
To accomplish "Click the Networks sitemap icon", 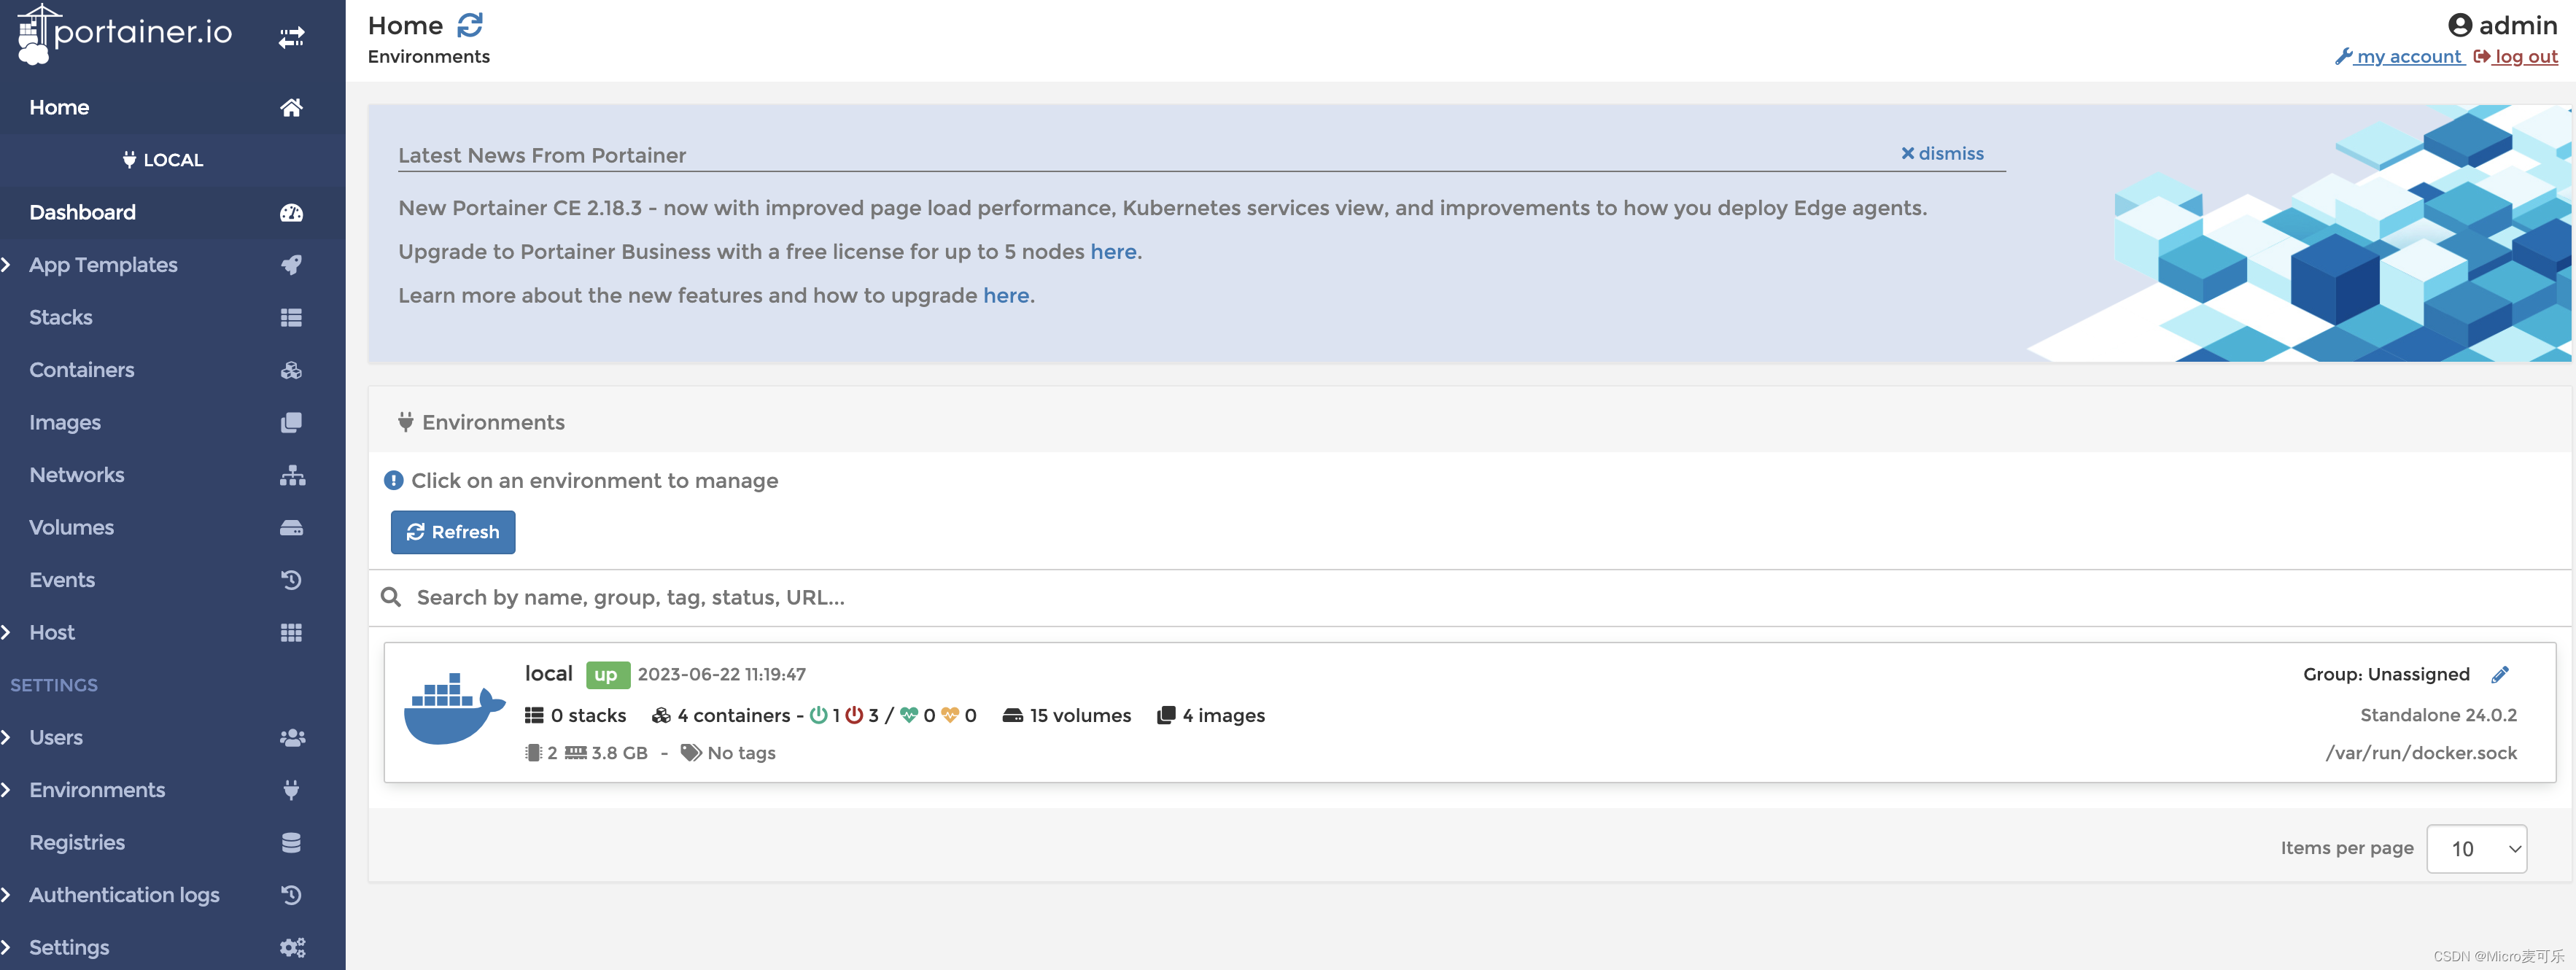I will [292, 475].
